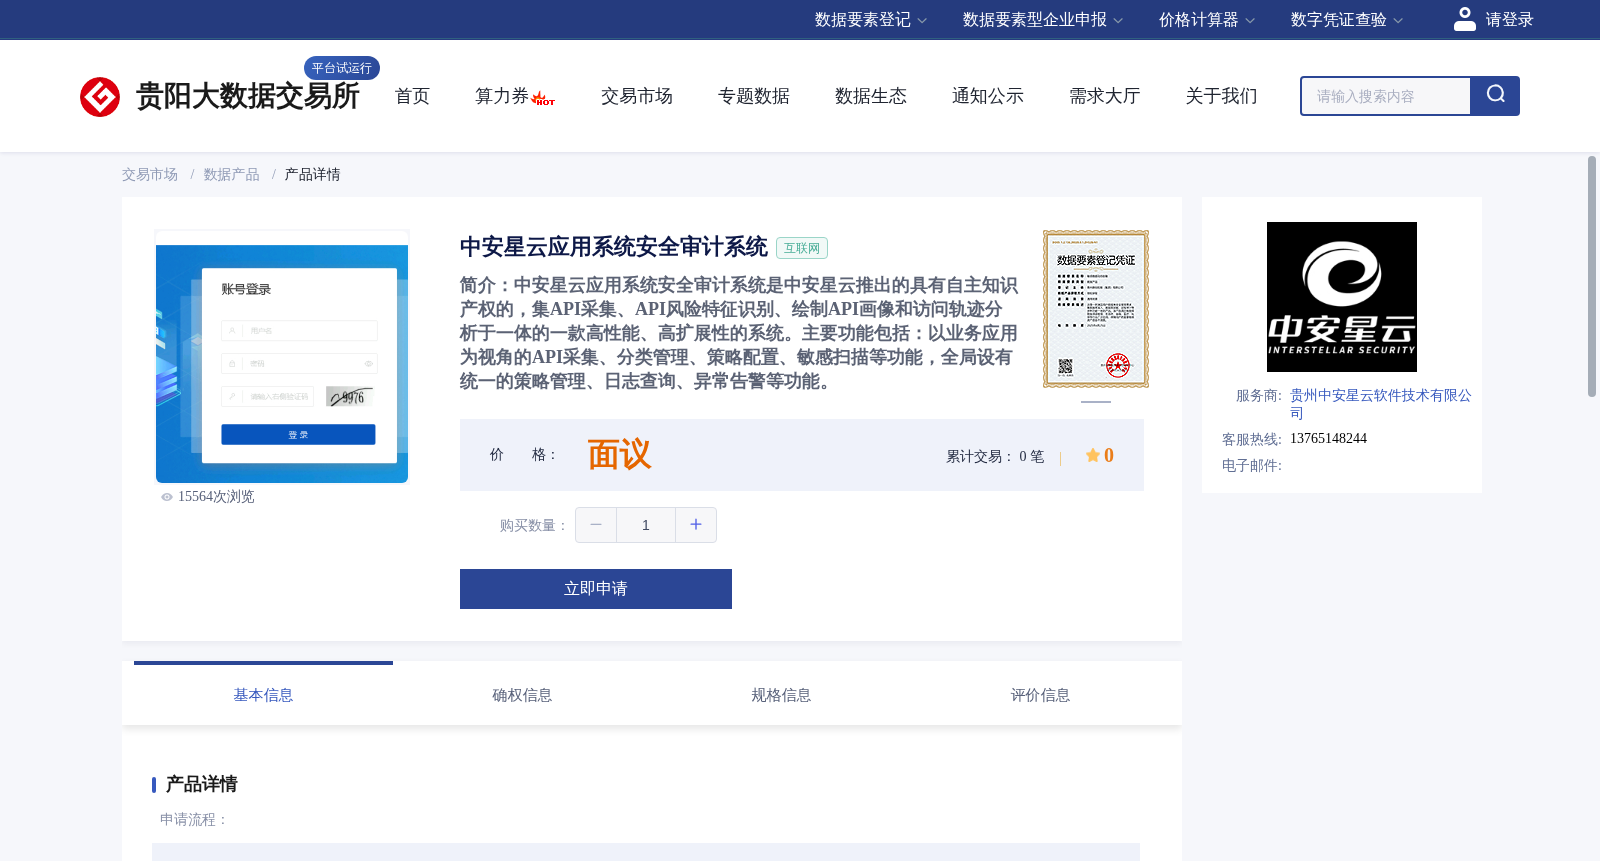The width and height of the screenshot is (1600, 861).
Task: Click the 立即申请 button
Action: click(x=596, y=589)
